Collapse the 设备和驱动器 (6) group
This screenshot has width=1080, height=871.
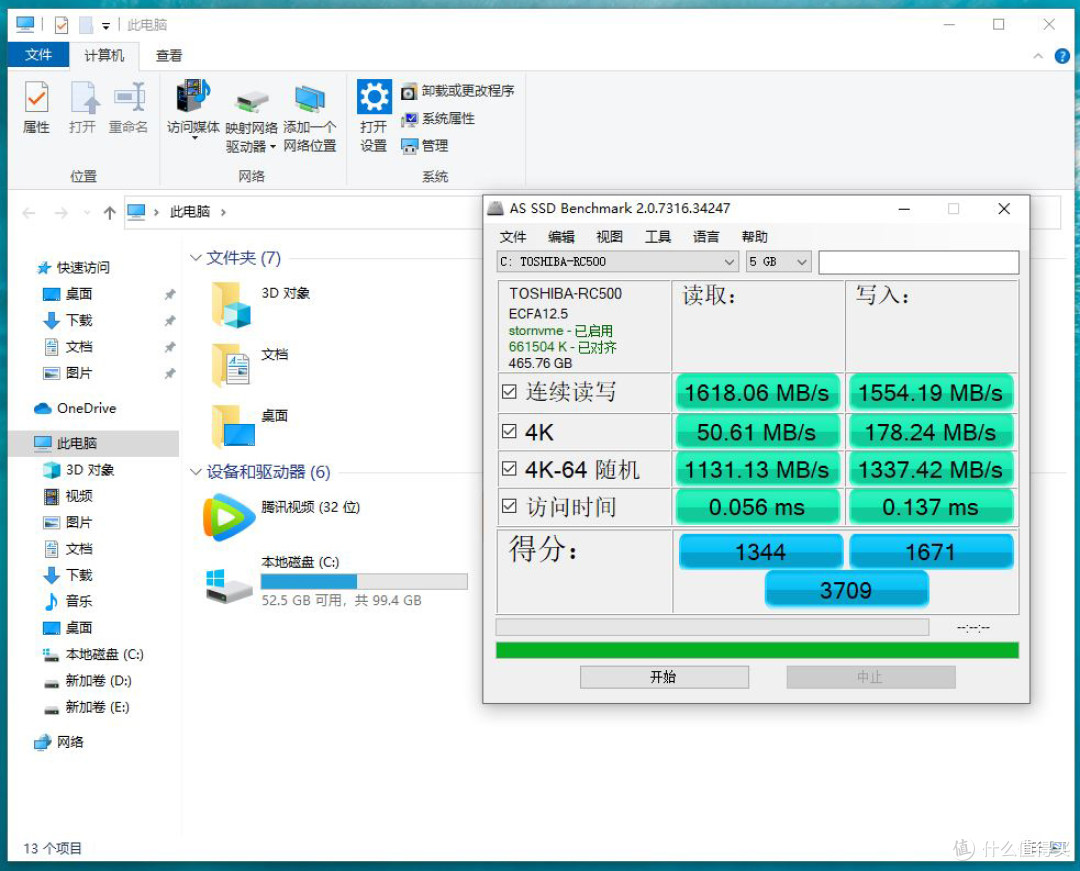tap(196, 472)
